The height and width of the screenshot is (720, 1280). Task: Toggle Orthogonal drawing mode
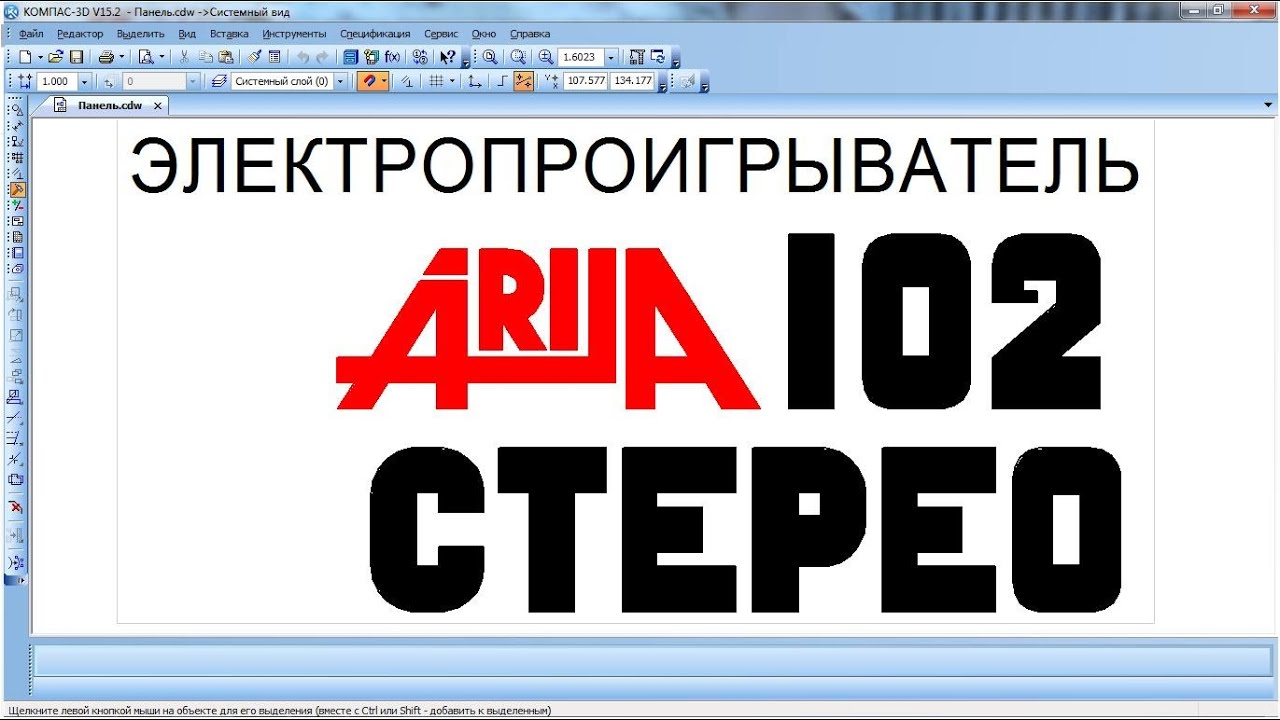tap(502, 82)
